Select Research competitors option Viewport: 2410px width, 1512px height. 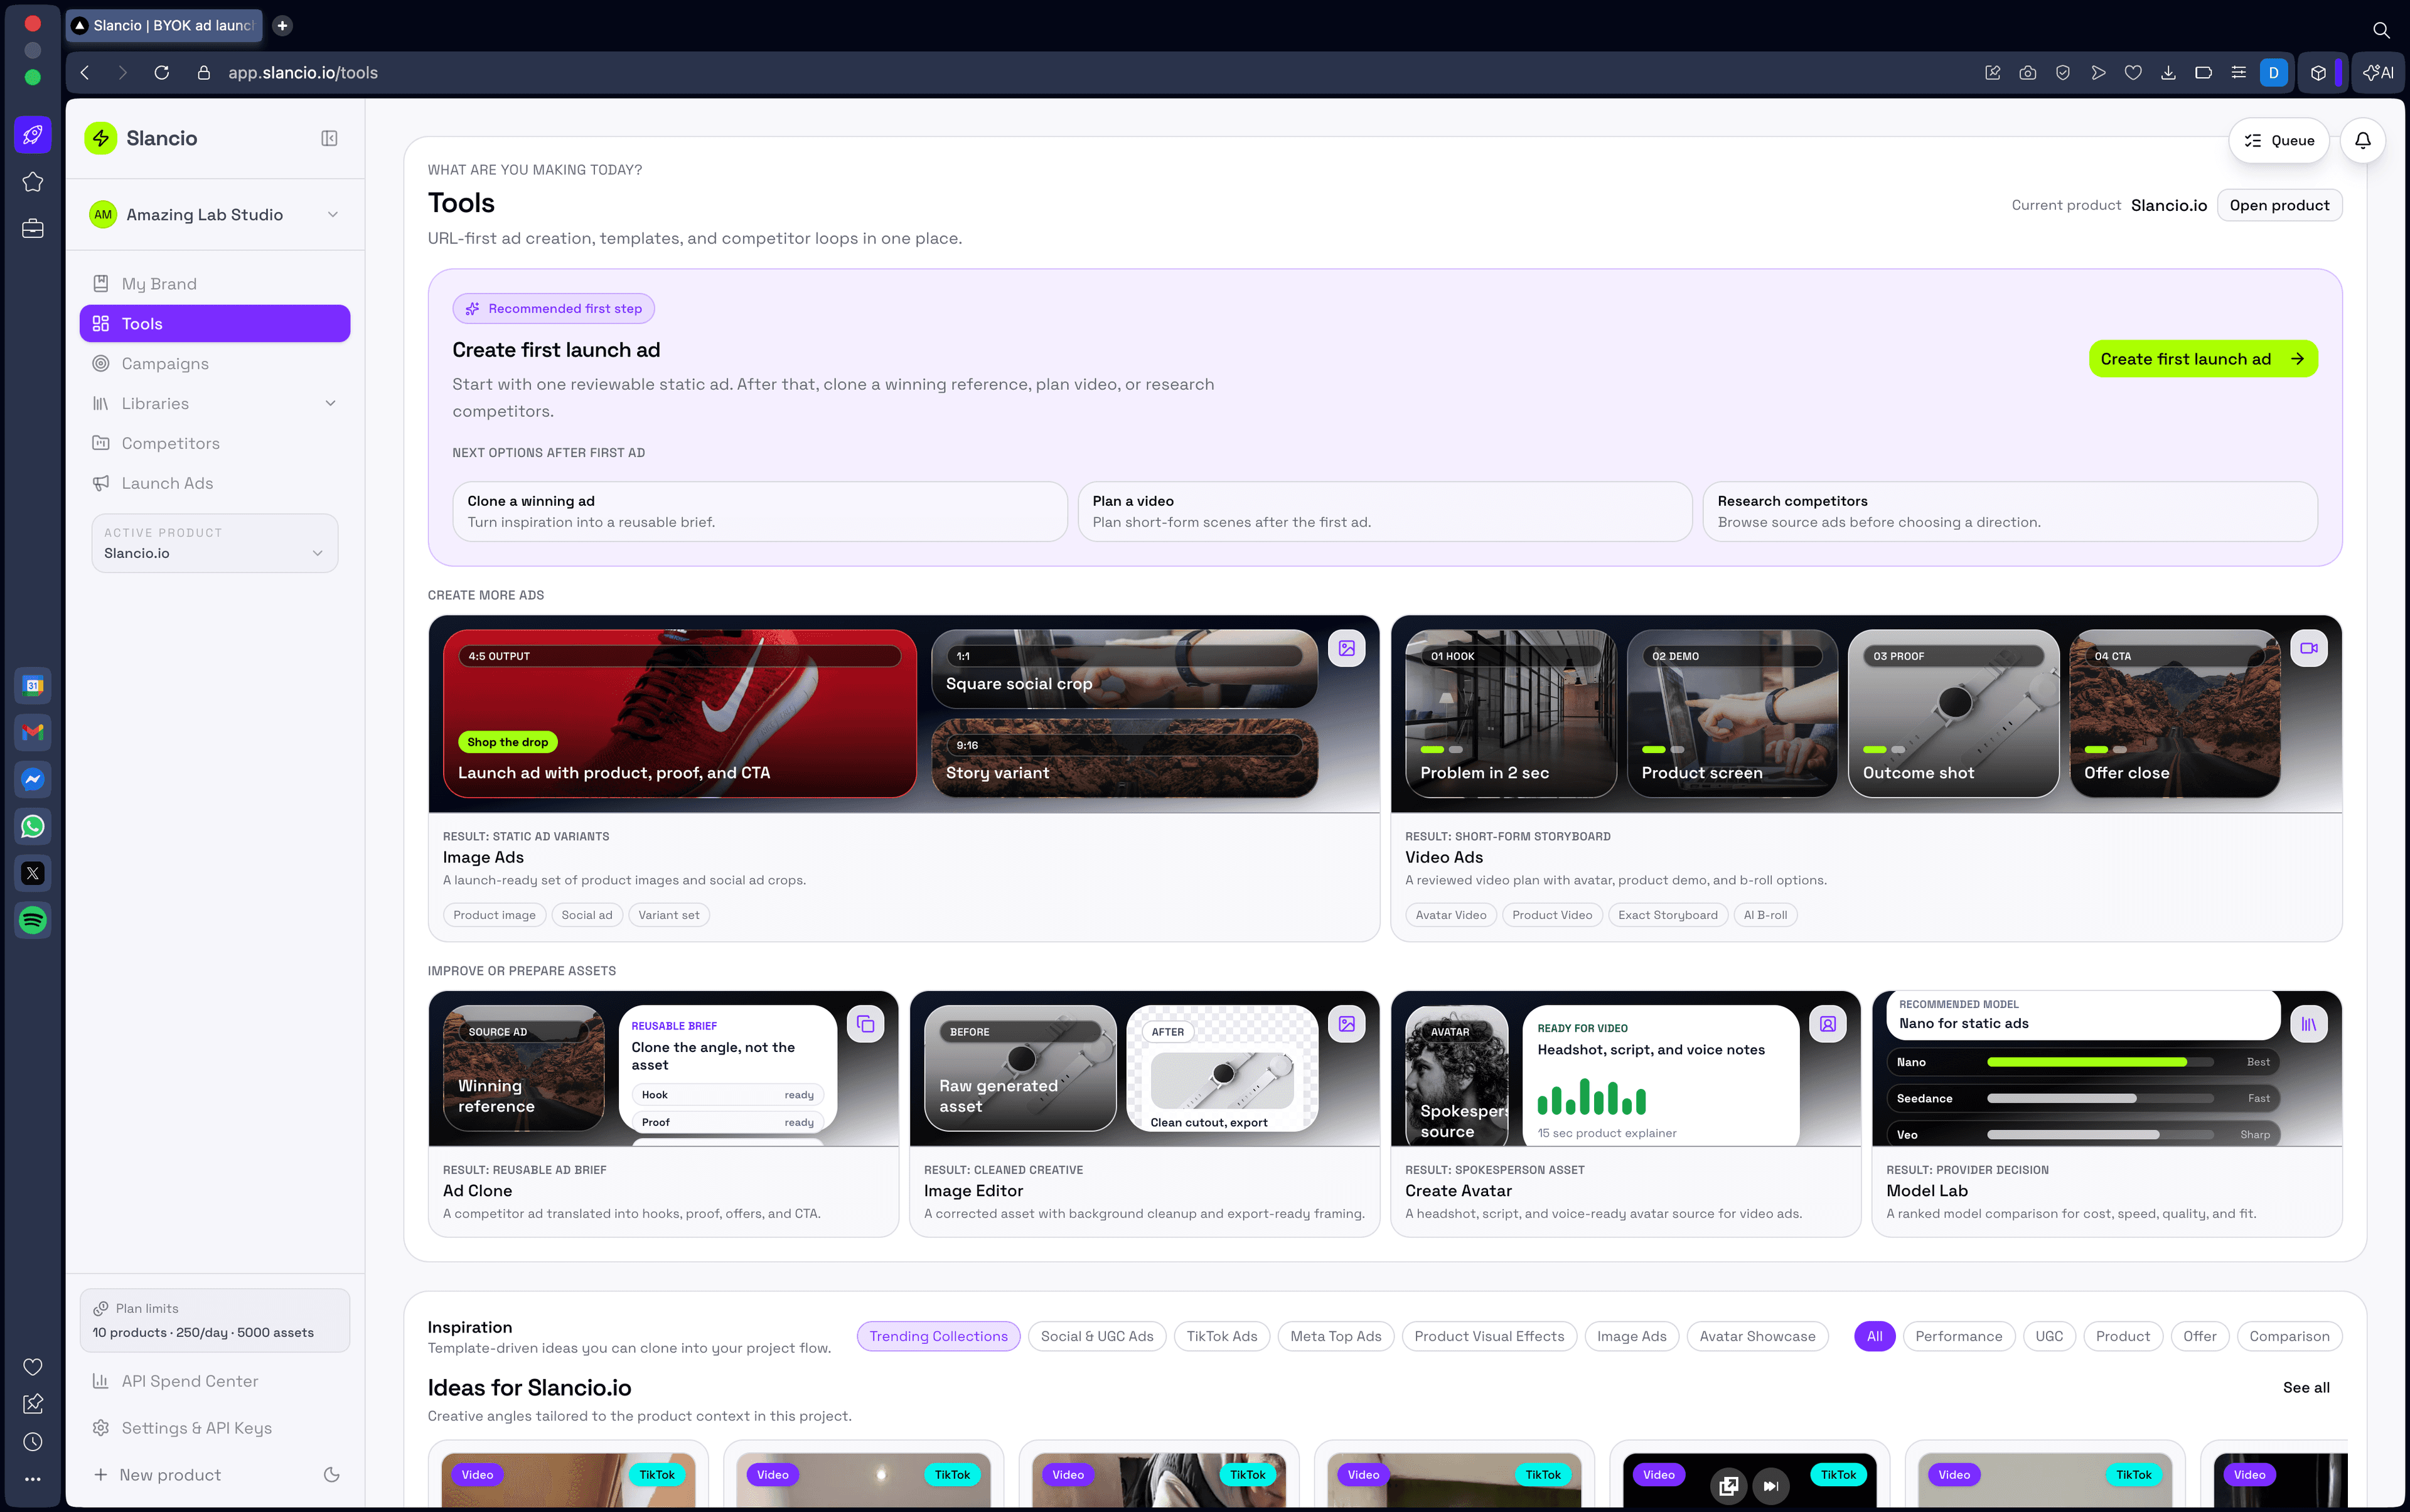pyautogui.click(x=2010, y=511)
